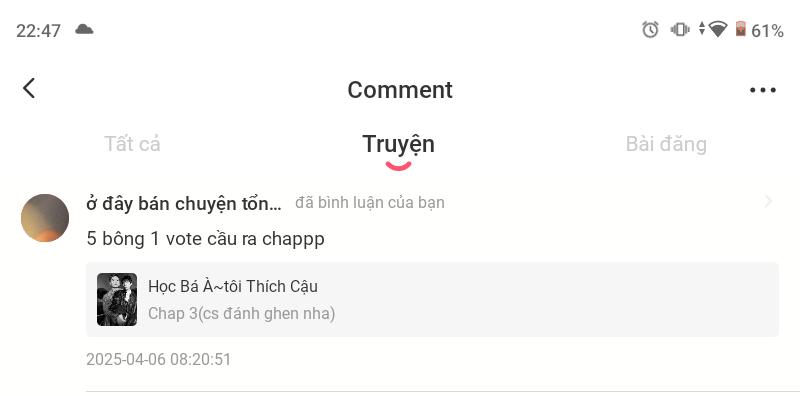The width and height of the screenshot is (800, 396).
Task: Open the story cover thumbnail
Action: (117, 300)
